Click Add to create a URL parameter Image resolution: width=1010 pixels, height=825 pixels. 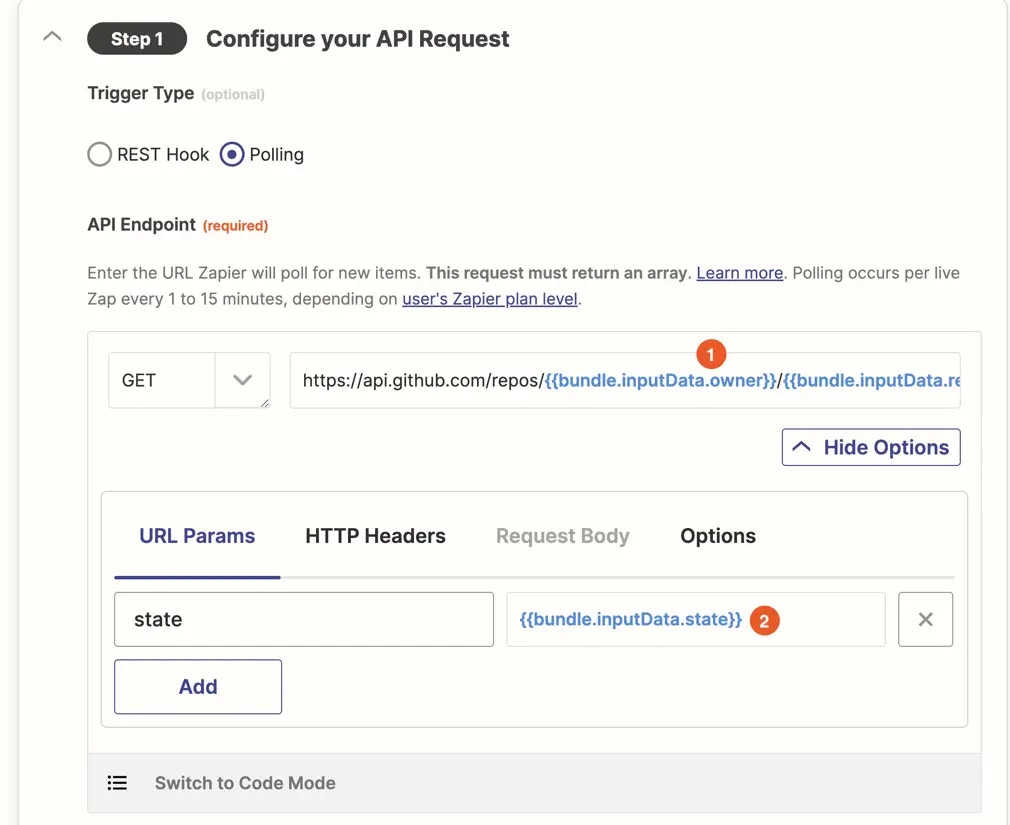pyautogui.click(x=198, y=687)
